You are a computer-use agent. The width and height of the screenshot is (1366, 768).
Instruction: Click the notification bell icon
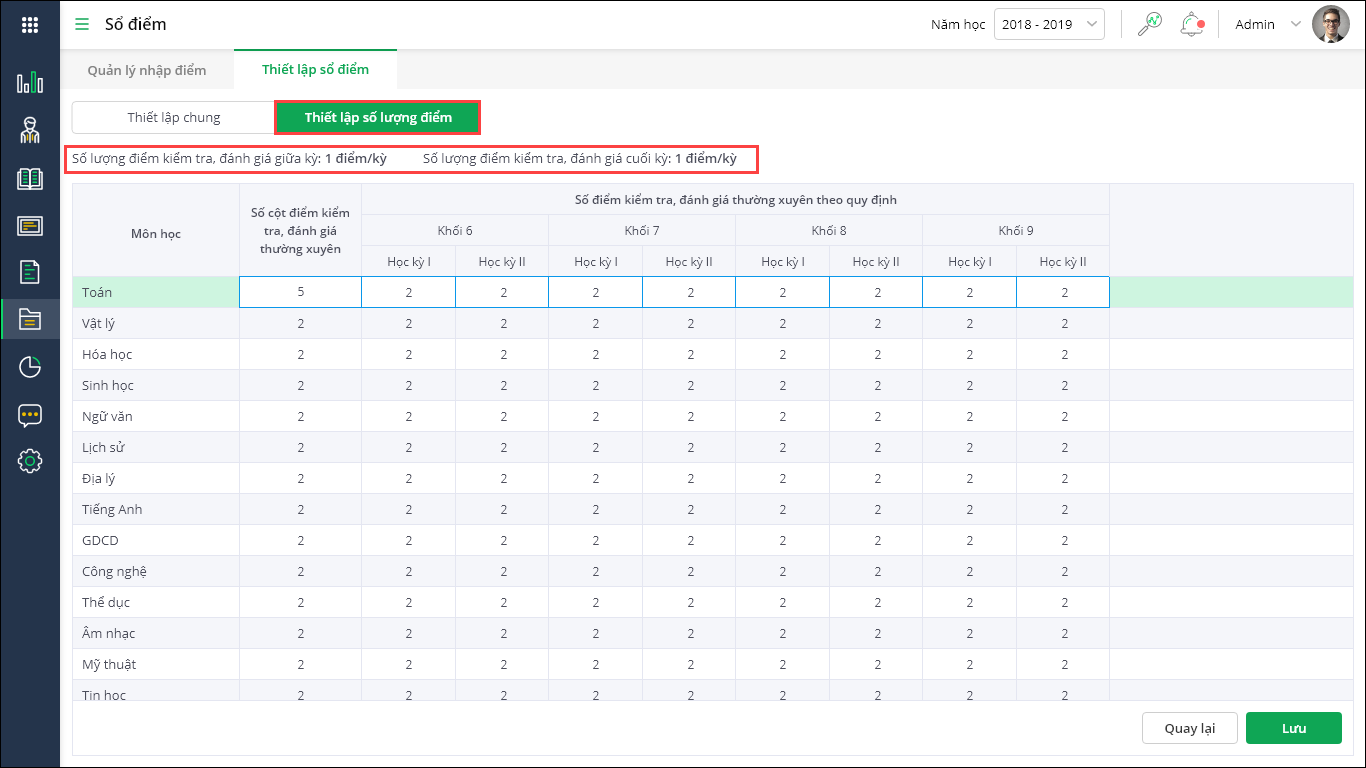(x=1191, y=24)
